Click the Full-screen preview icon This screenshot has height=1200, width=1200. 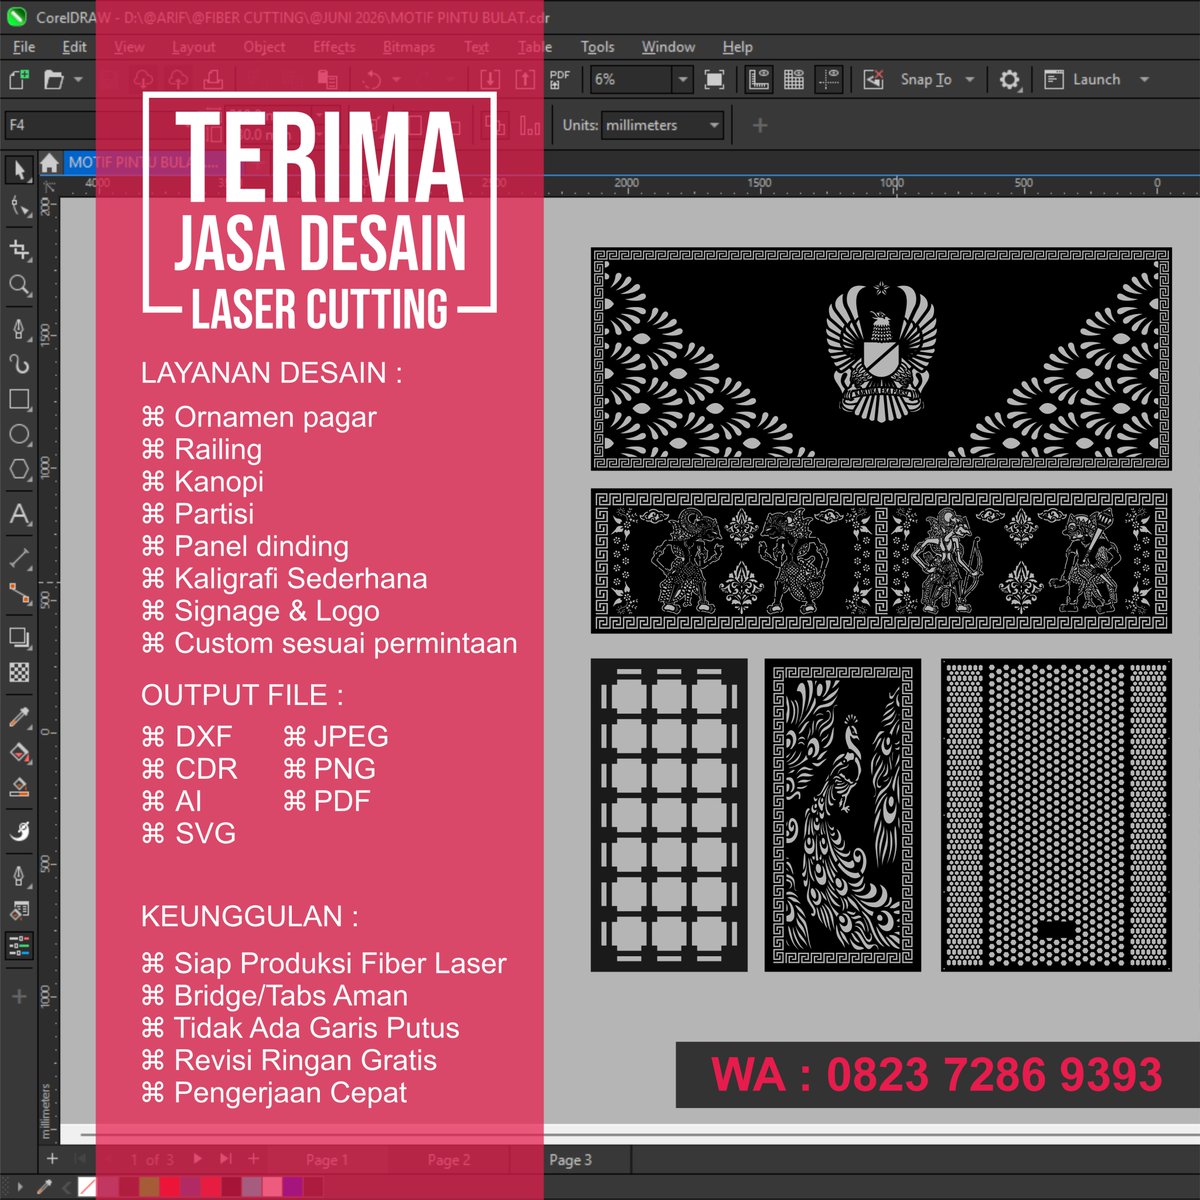tap(714, 80)
